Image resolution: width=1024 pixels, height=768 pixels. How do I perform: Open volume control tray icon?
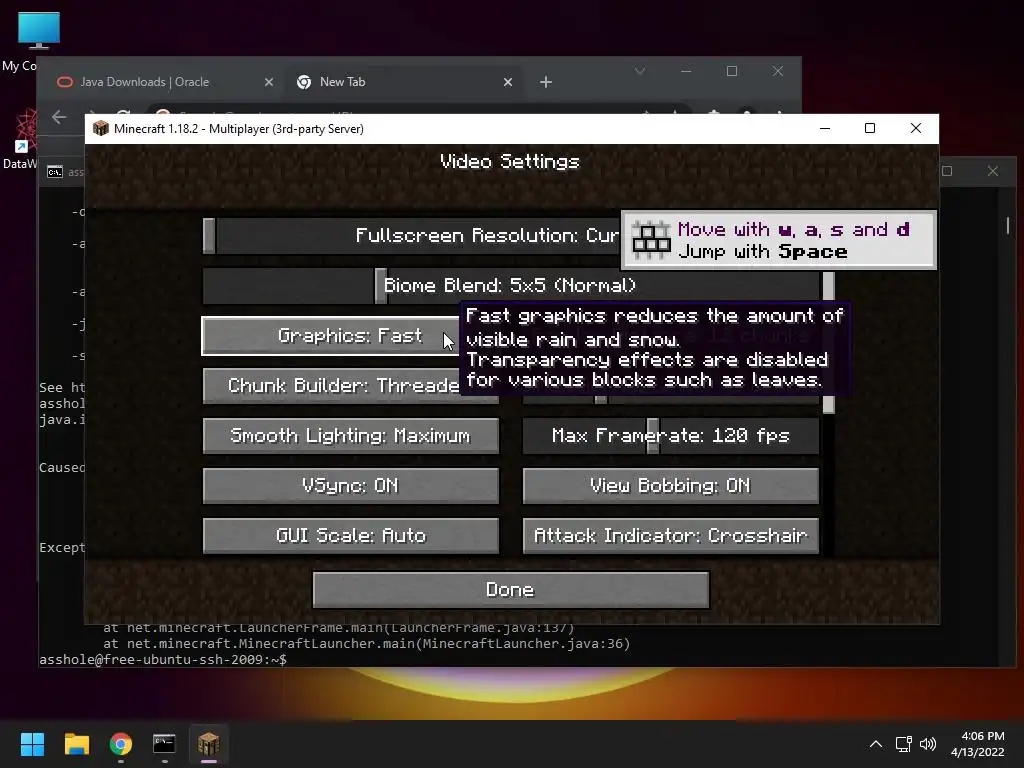coord(927,744)
